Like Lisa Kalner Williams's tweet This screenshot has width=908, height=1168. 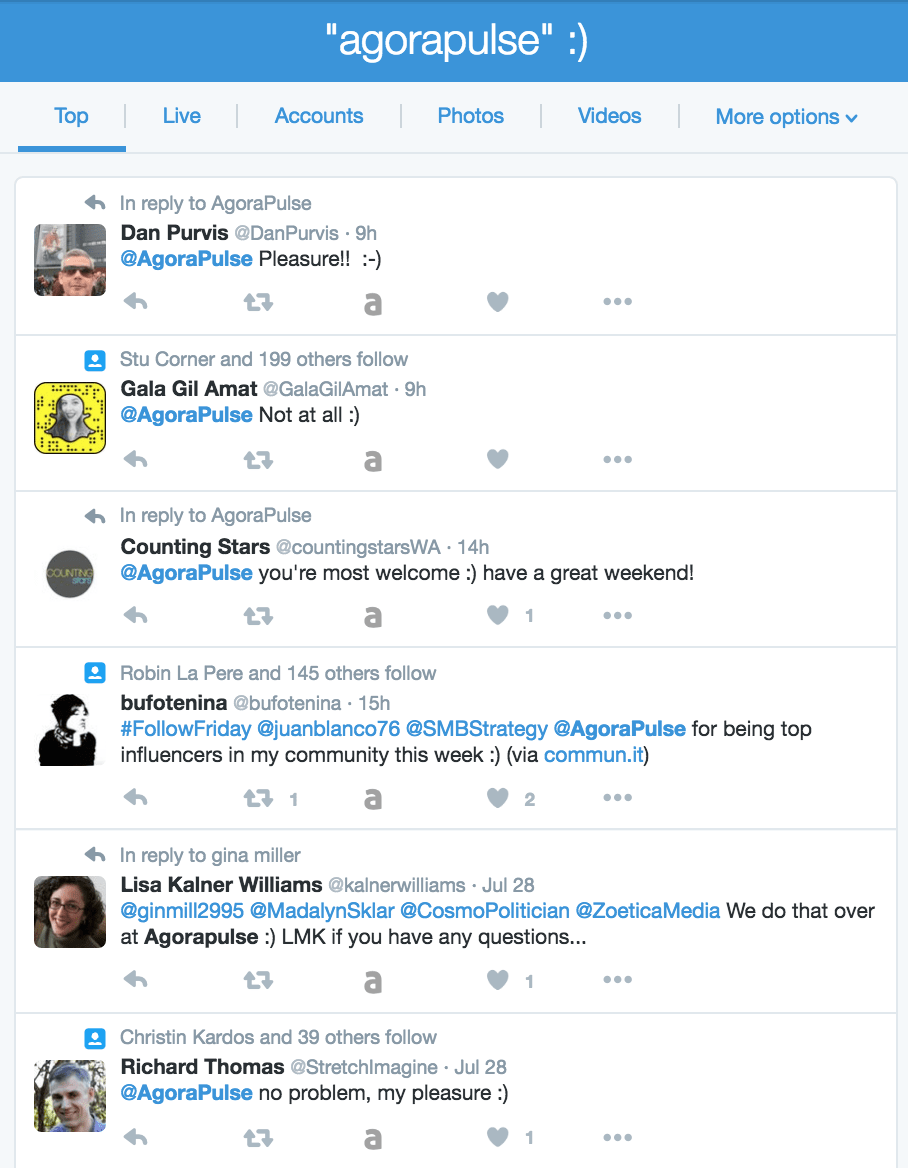click(x=498, y=980)
